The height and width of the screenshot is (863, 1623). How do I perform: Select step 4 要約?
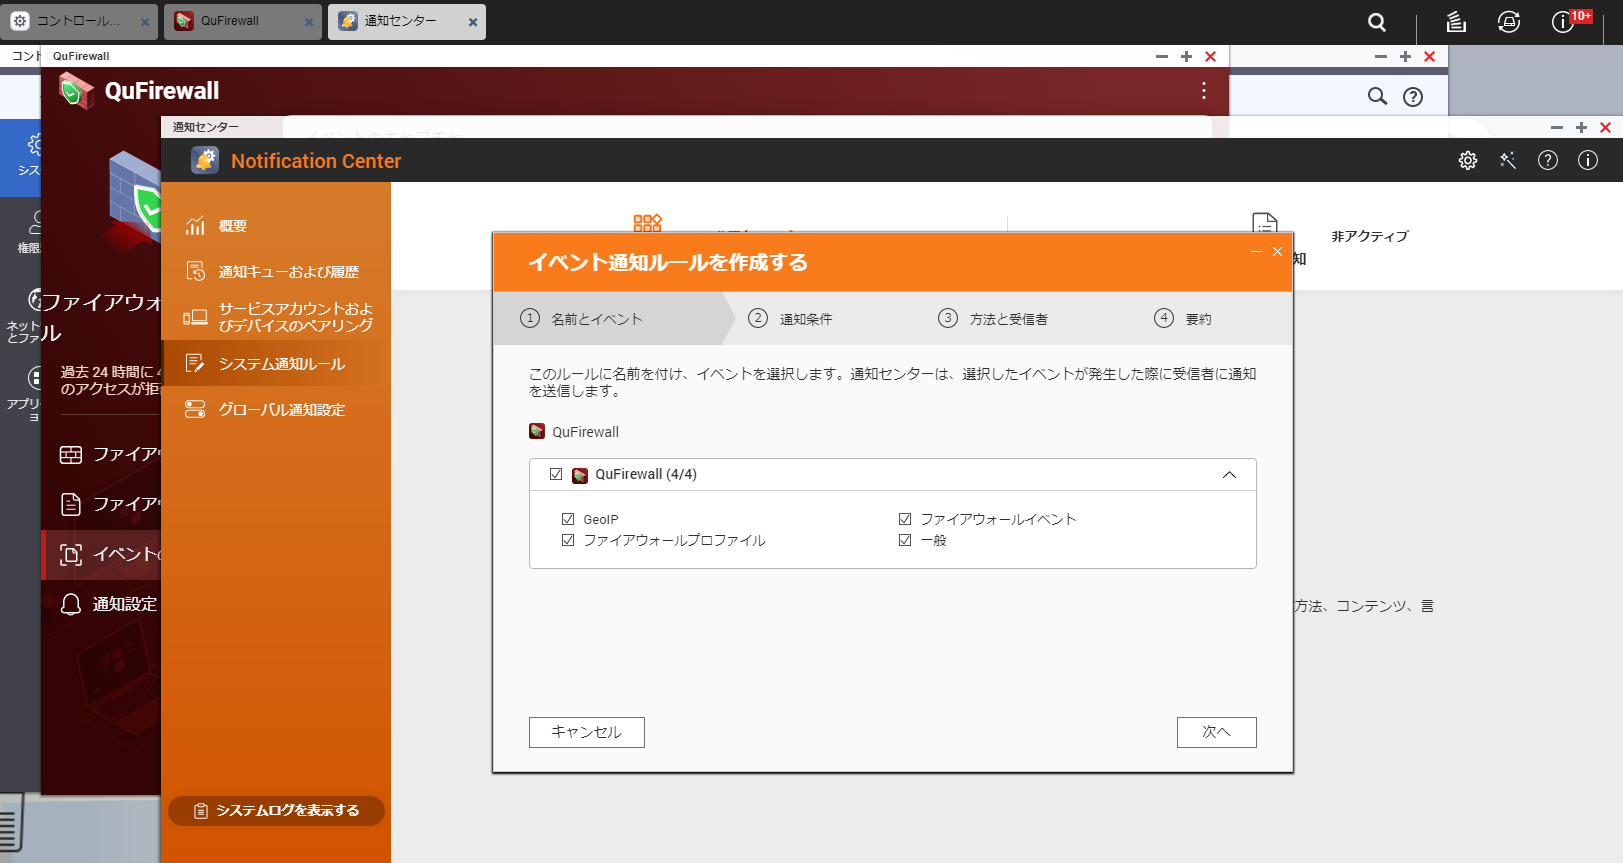[1183, 319]
